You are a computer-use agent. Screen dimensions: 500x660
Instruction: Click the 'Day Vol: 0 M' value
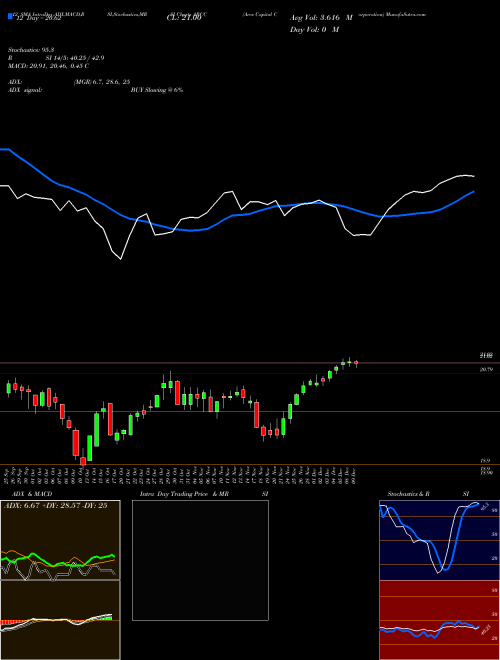tap(314, 29)
